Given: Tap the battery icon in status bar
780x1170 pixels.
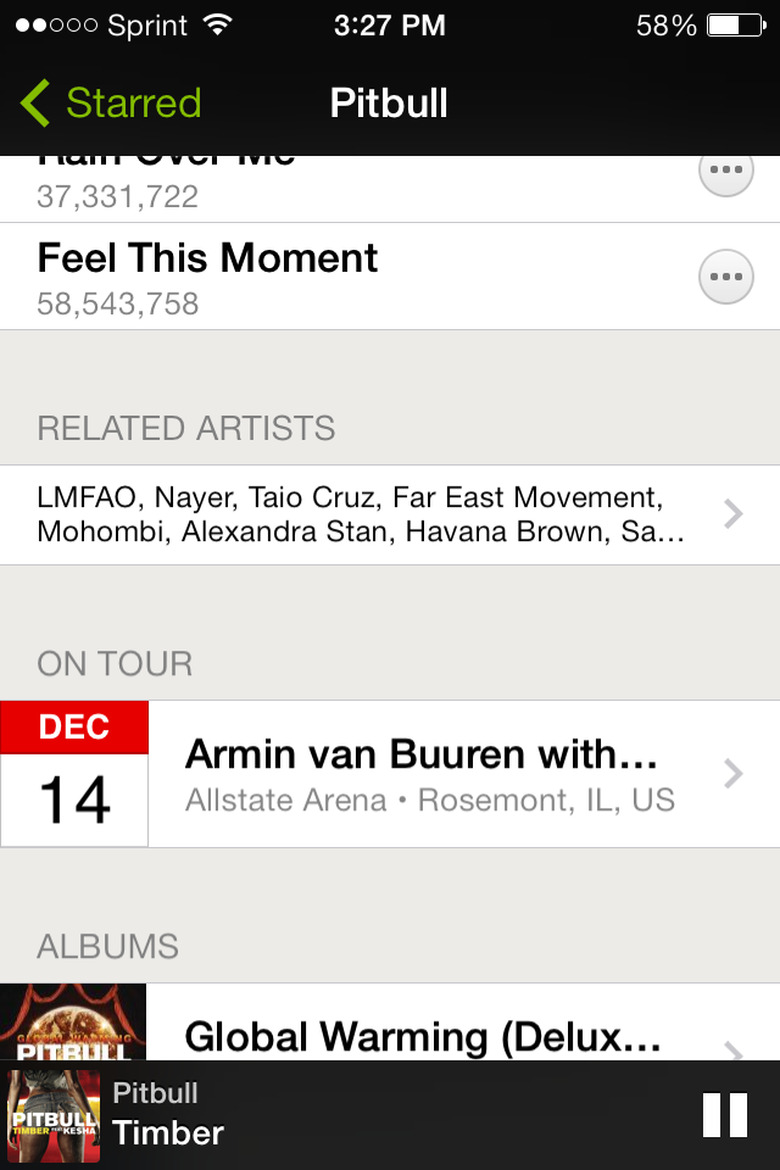Looking at the screenshot, I should tap(735, 26).
